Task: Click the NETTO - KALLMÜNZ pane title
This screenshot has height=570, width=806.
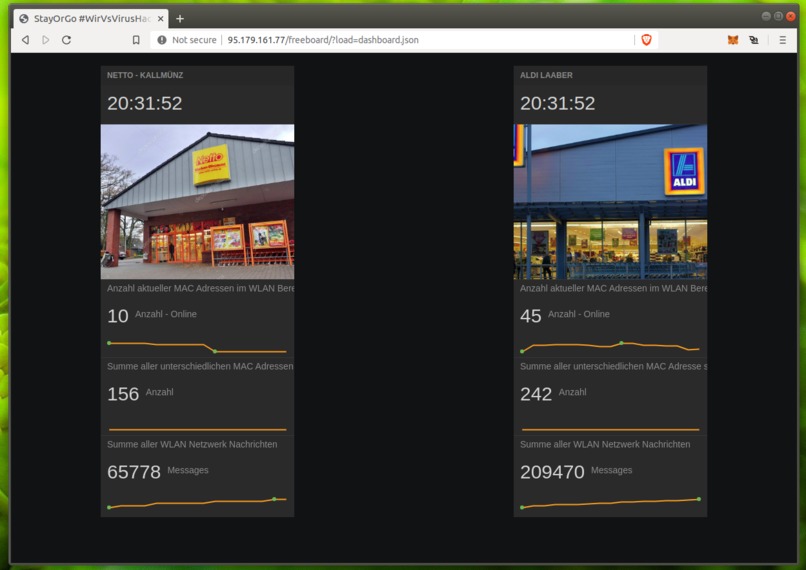Action: pyautogui.click(x=145, y=75)
